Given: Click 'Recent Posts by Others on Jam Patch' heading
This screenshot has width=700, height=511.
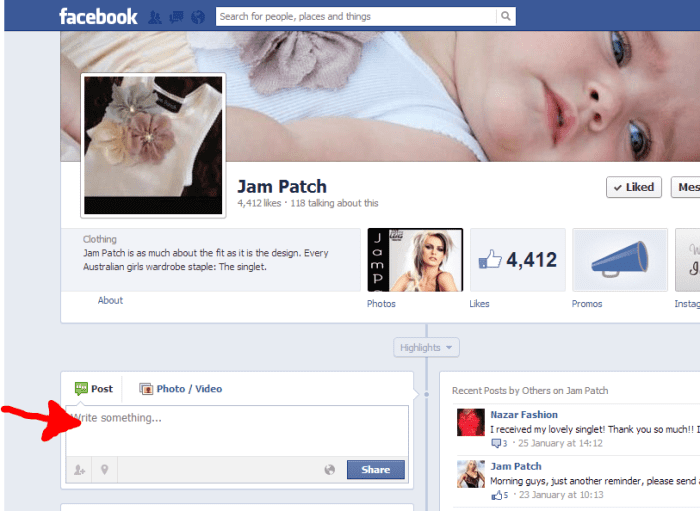Looking at the screenshot, I should click(x=530, y=391).
